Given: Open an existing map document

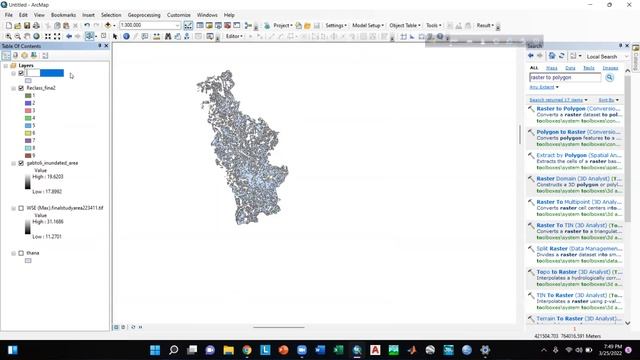Looking at the screenshot, I should click(x=18, y=25).
